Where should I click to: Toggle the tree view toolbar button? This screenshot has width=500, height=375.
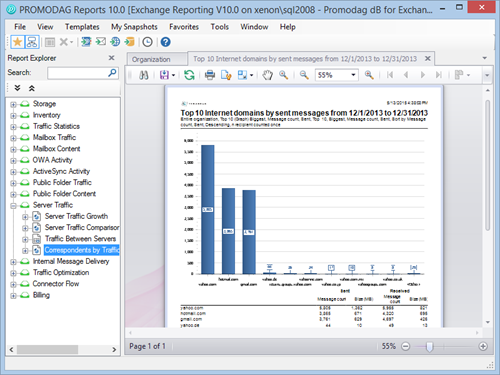32,42
